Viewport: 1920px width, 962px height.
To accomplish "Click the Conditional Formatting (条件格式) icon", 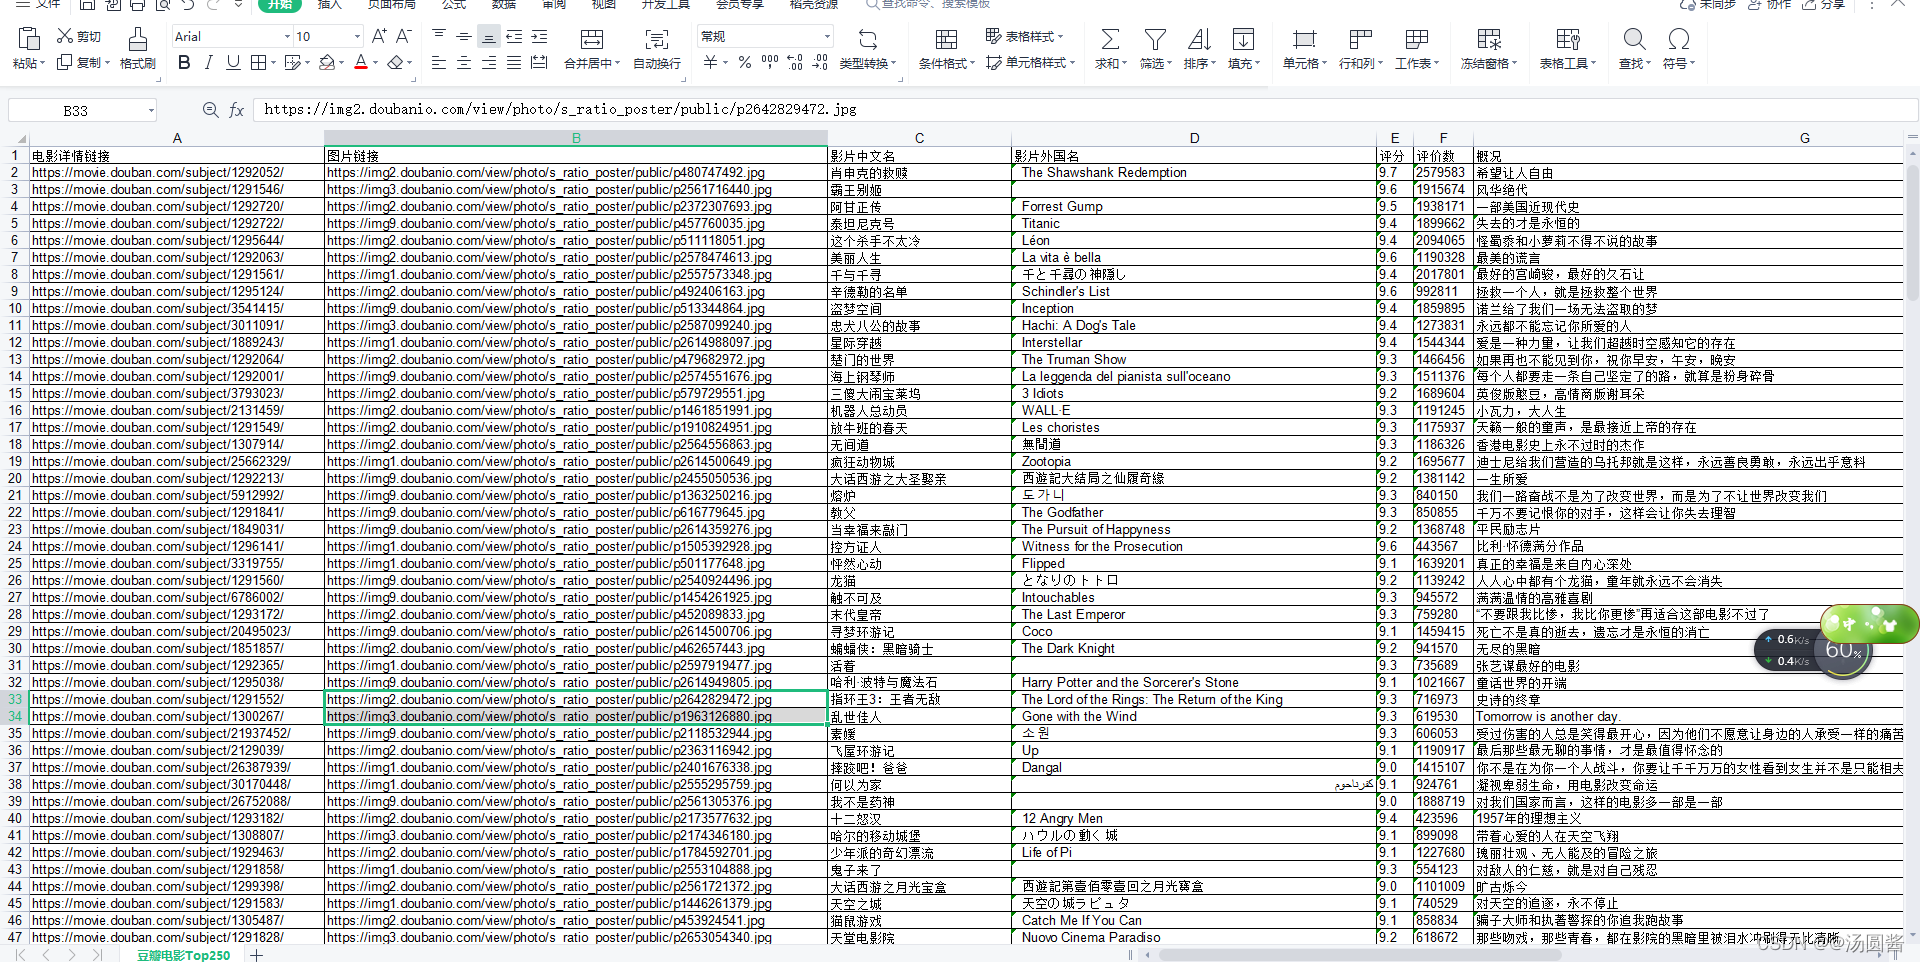I will (x=946, y=39).
